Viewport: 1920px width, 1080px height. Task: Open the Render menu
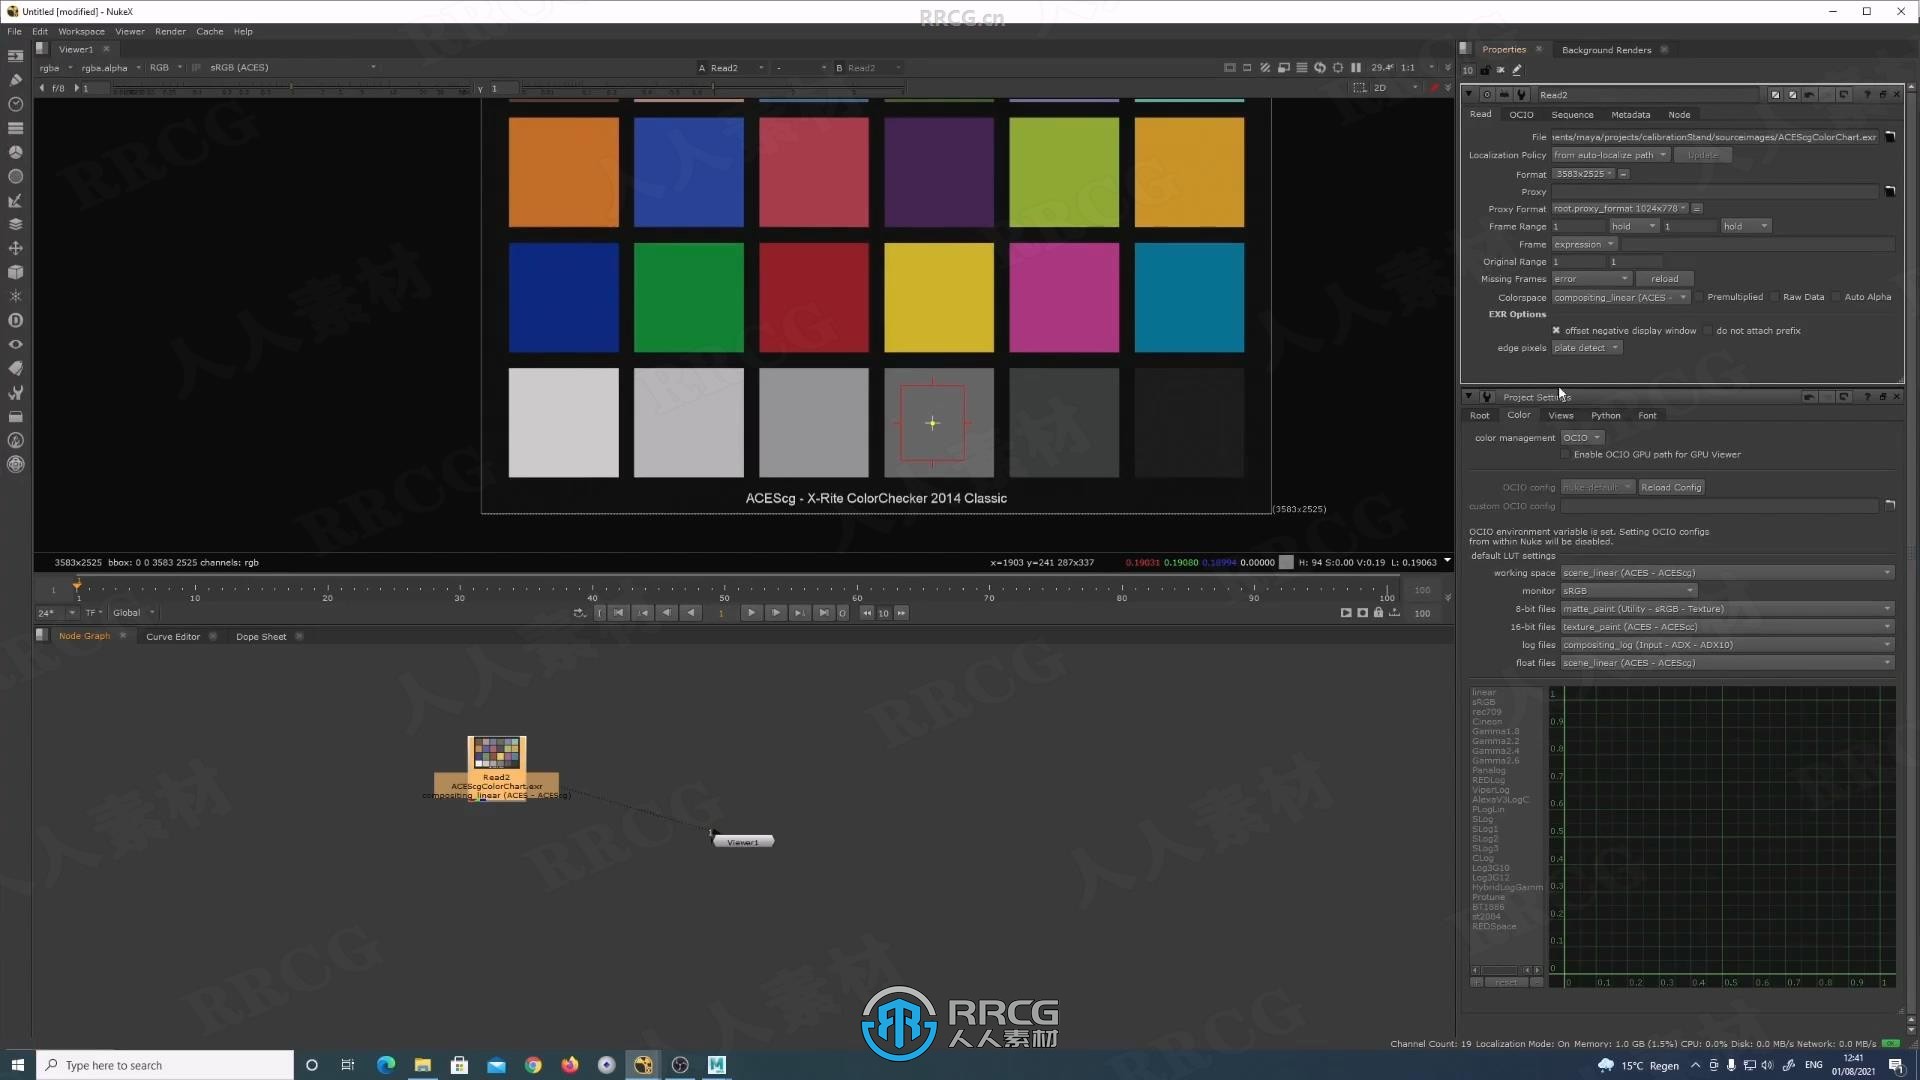click(x=170, y=31)
